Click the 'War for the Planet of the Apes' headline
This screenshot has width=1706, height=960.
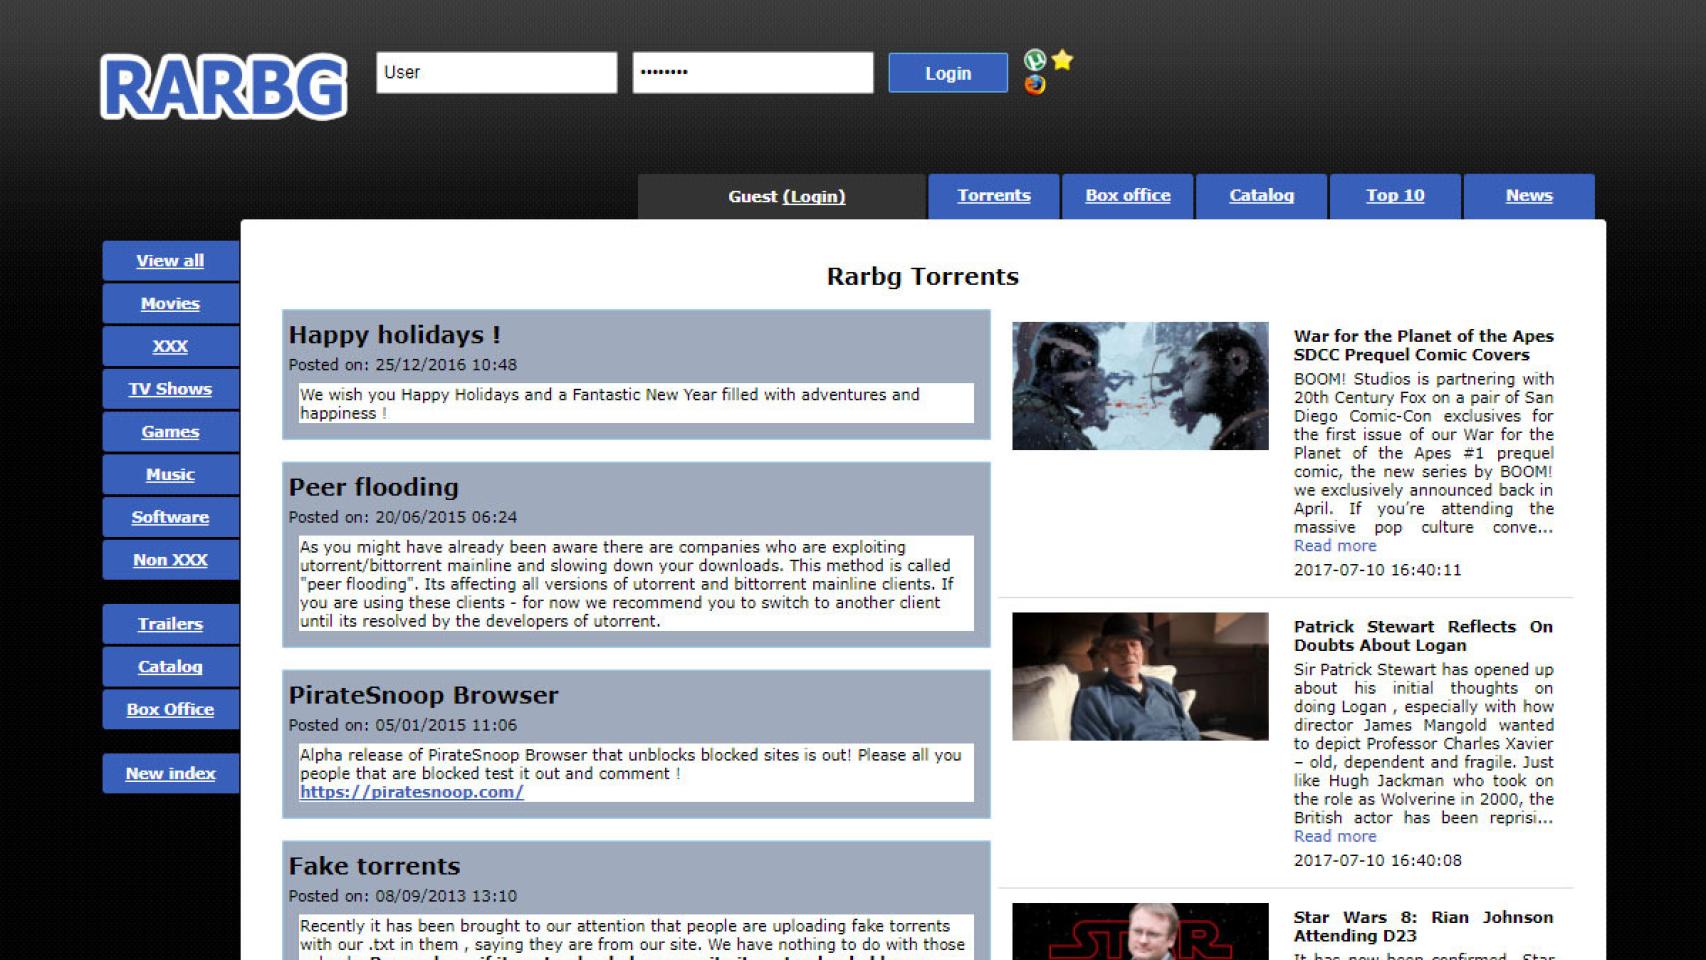tap(1424, 345)
